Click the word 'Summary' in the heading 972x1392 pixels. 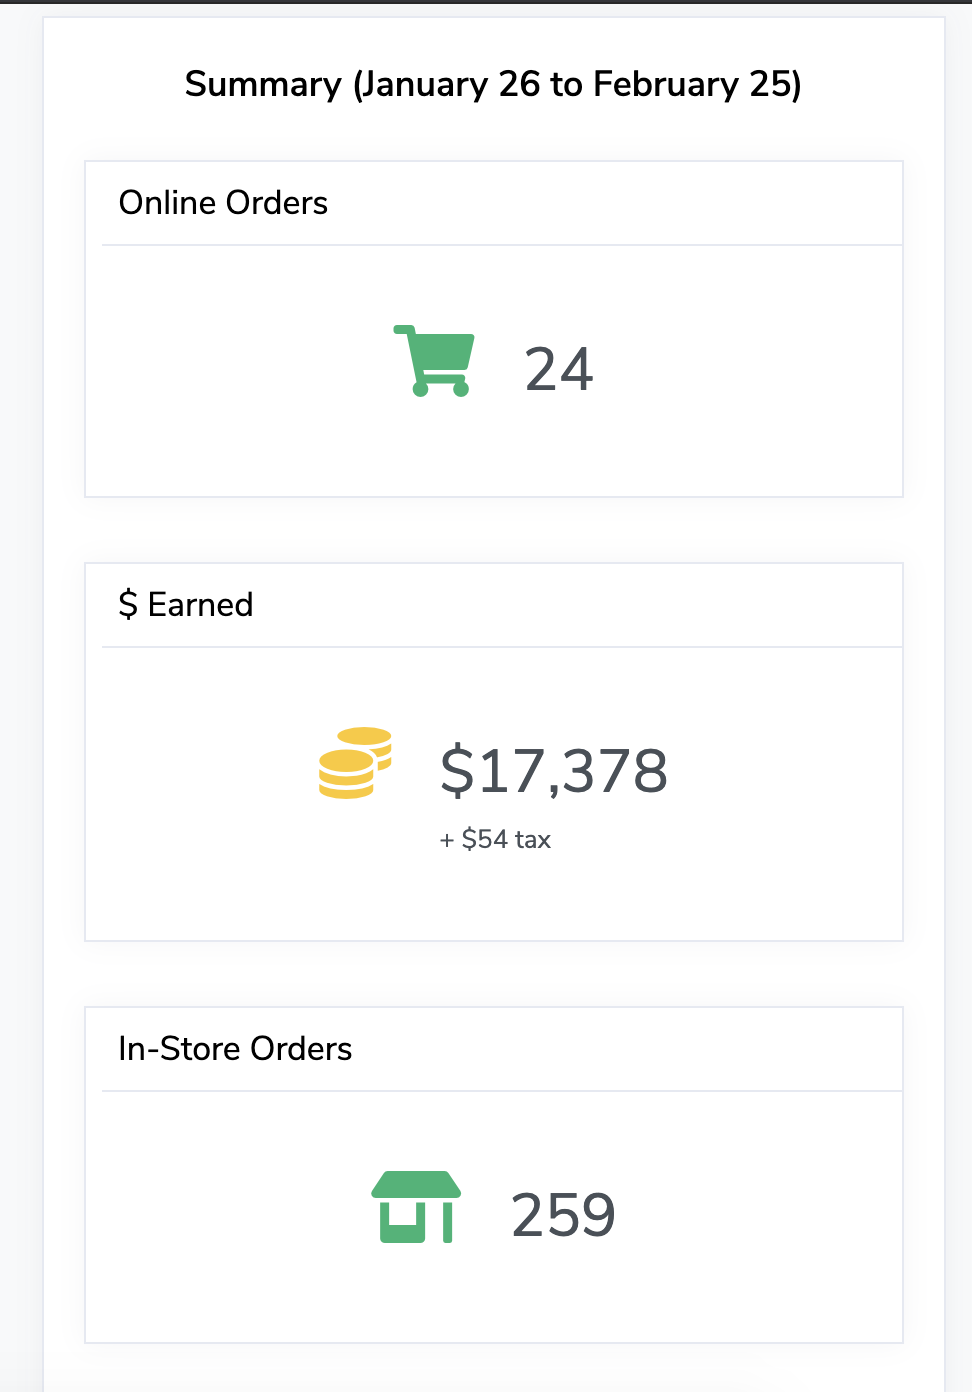click(x=264, y=84)
